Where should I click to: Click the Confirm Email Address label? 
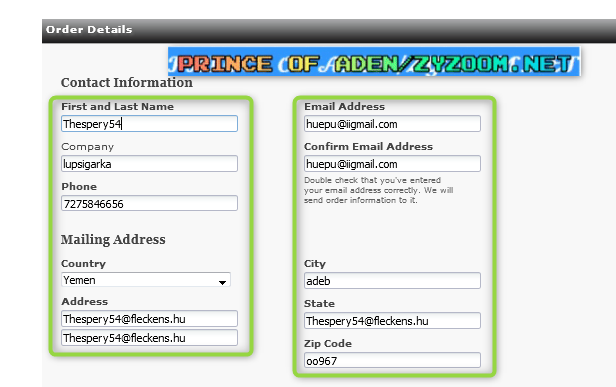pos(368,146)
